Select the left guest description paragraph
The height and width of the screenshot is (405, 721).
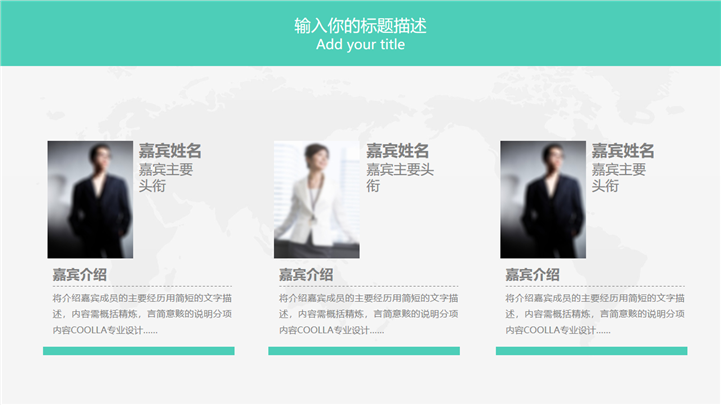[x=142, y=314]
